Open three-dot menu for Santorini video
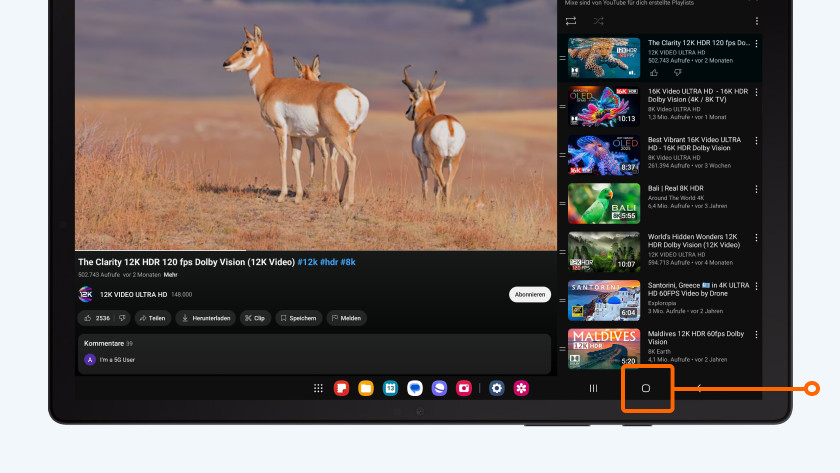Image resolution: width=840 pixels, height=473 pixels. coord(756,286)
